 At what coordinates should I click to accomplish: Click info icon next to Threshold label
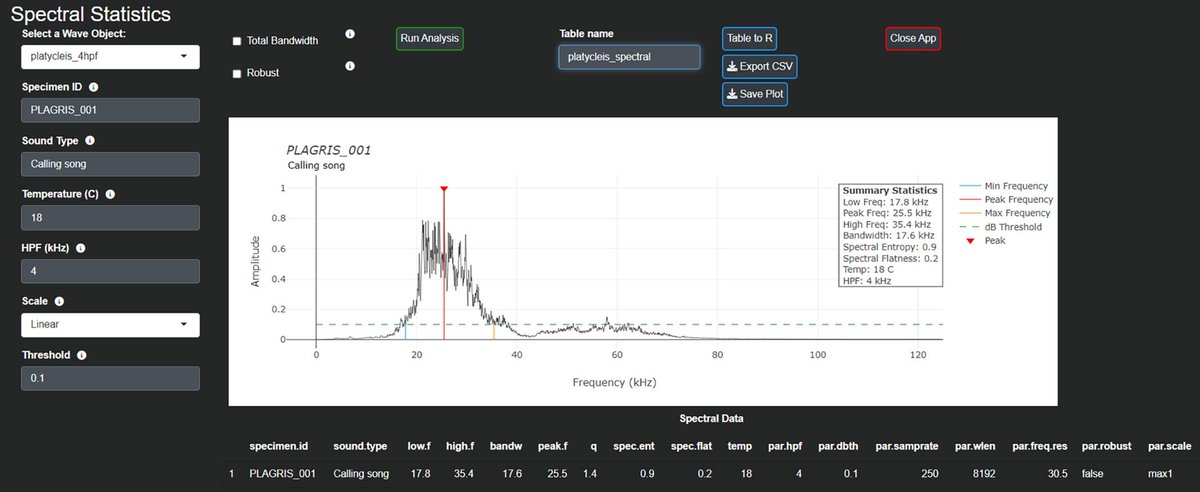coord(82,355)
